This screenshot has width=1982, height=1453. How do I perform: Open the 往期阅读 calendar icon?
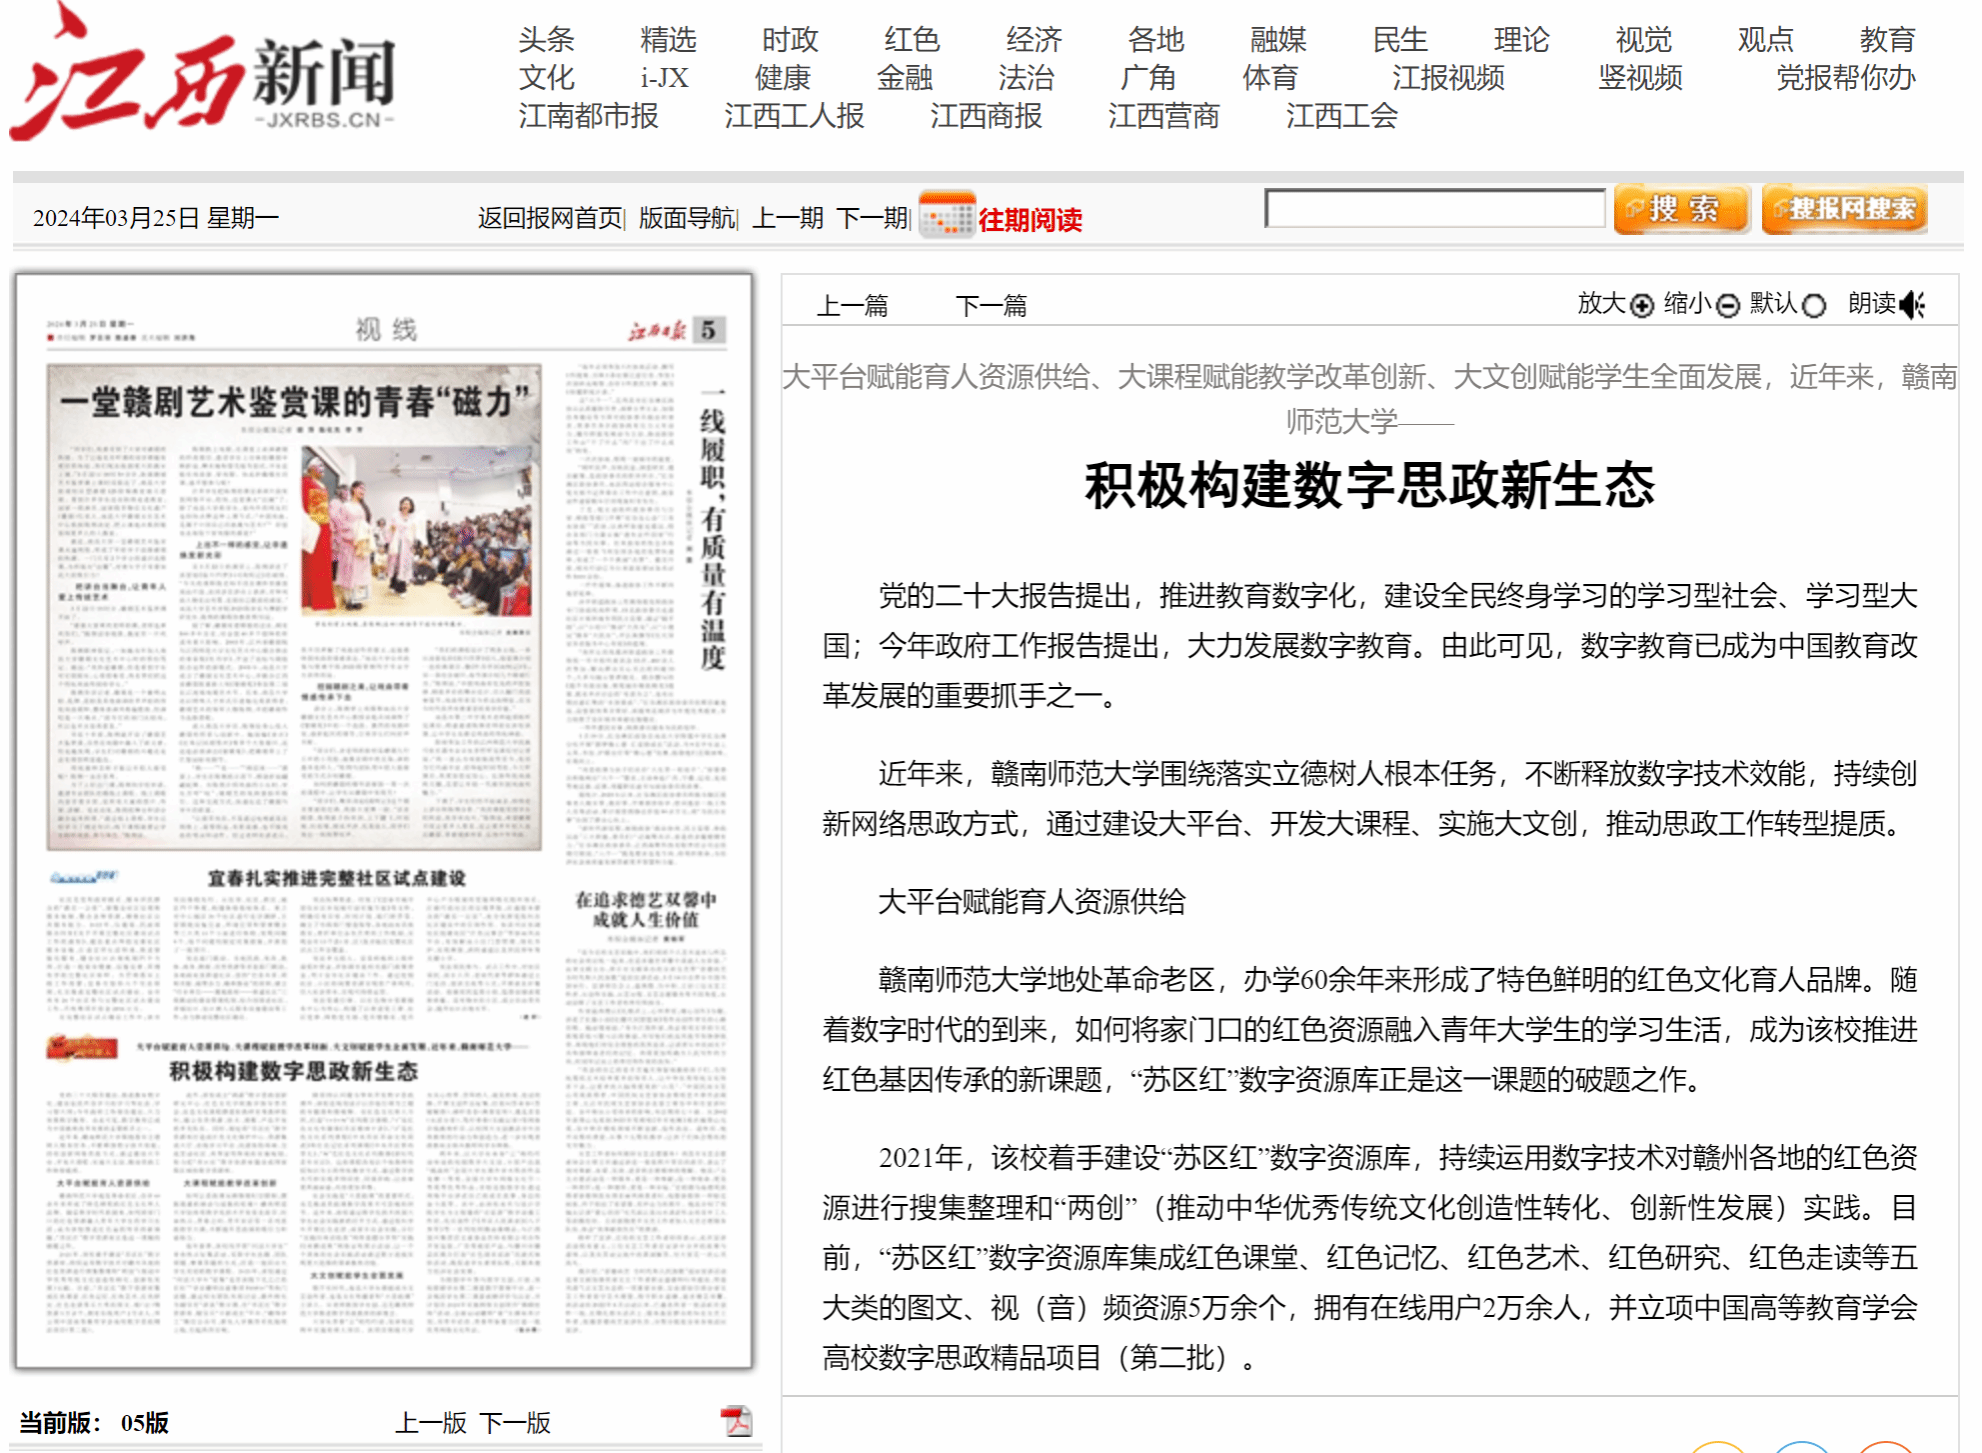click(946, 215)
